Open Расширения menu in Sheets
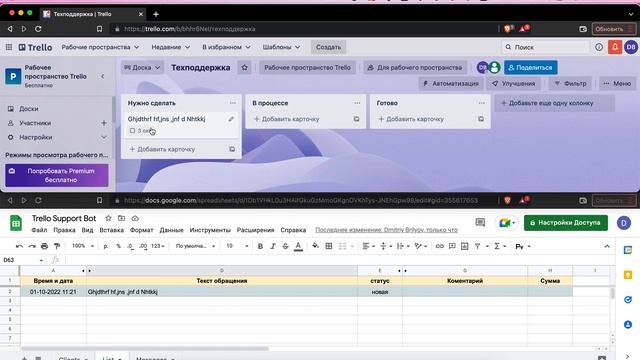 pos(255,230)
